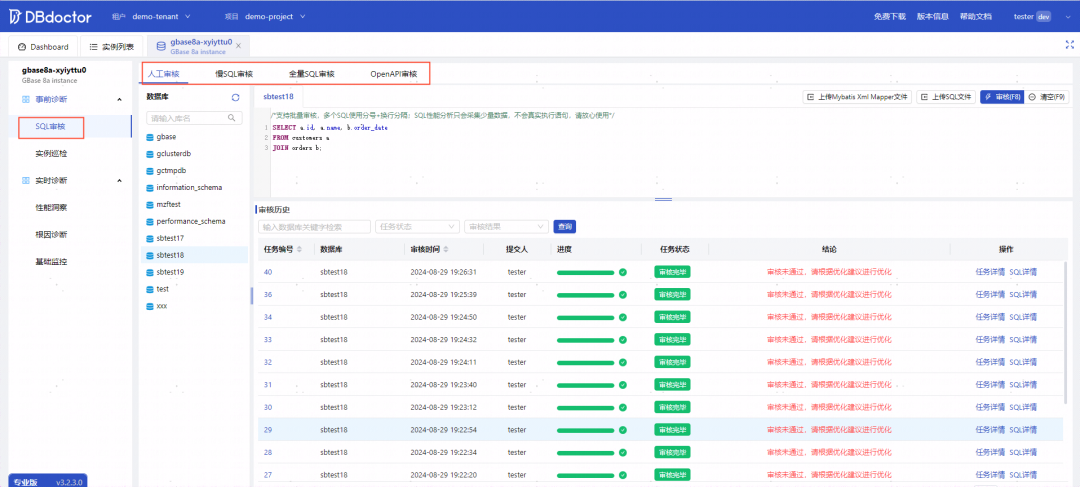
Task: Select the OpenAPI审核 tab
Action: tap(393, 74)
